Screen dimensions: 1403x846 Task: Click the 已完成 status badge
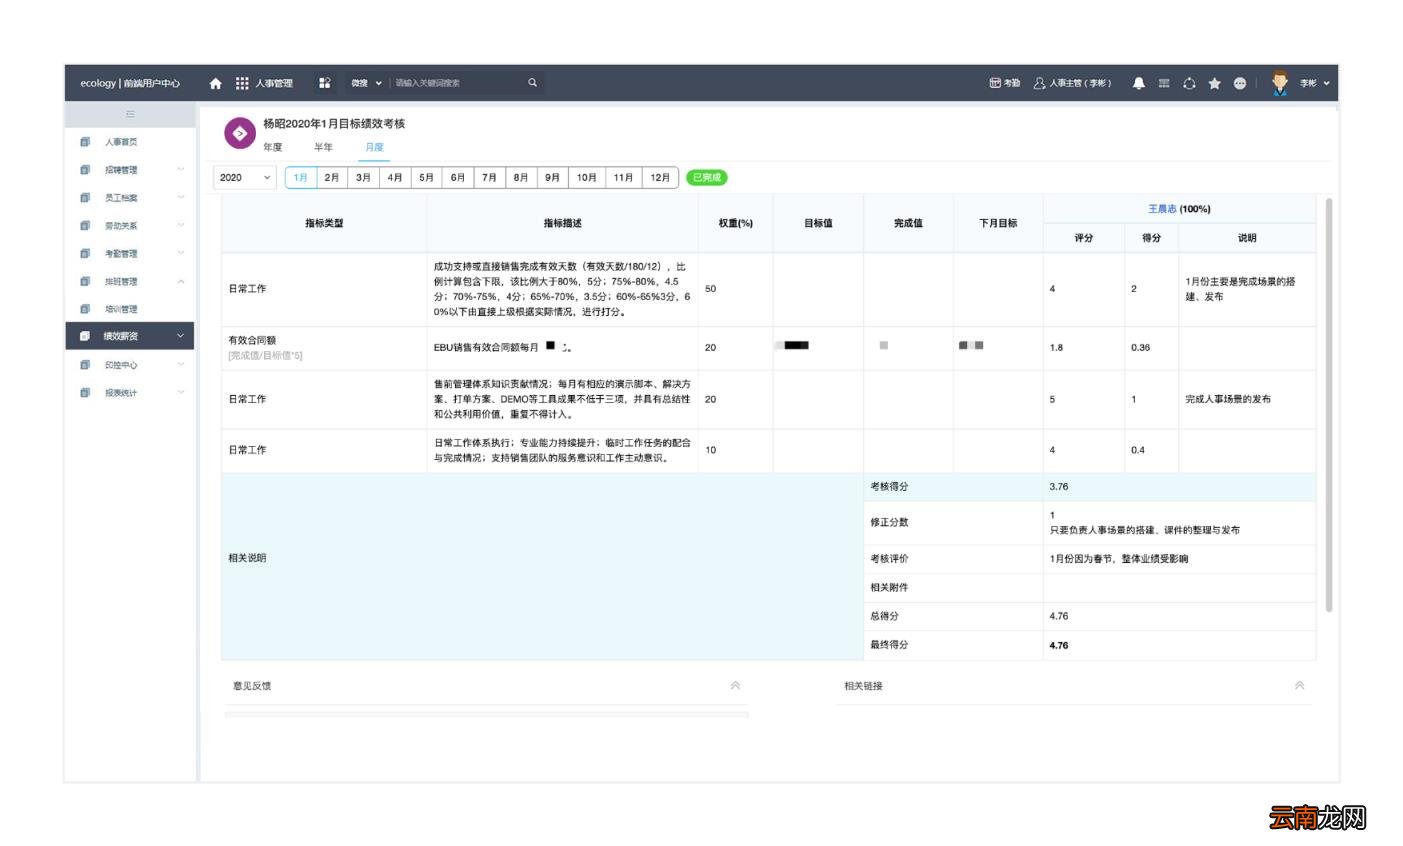[706, 177]
